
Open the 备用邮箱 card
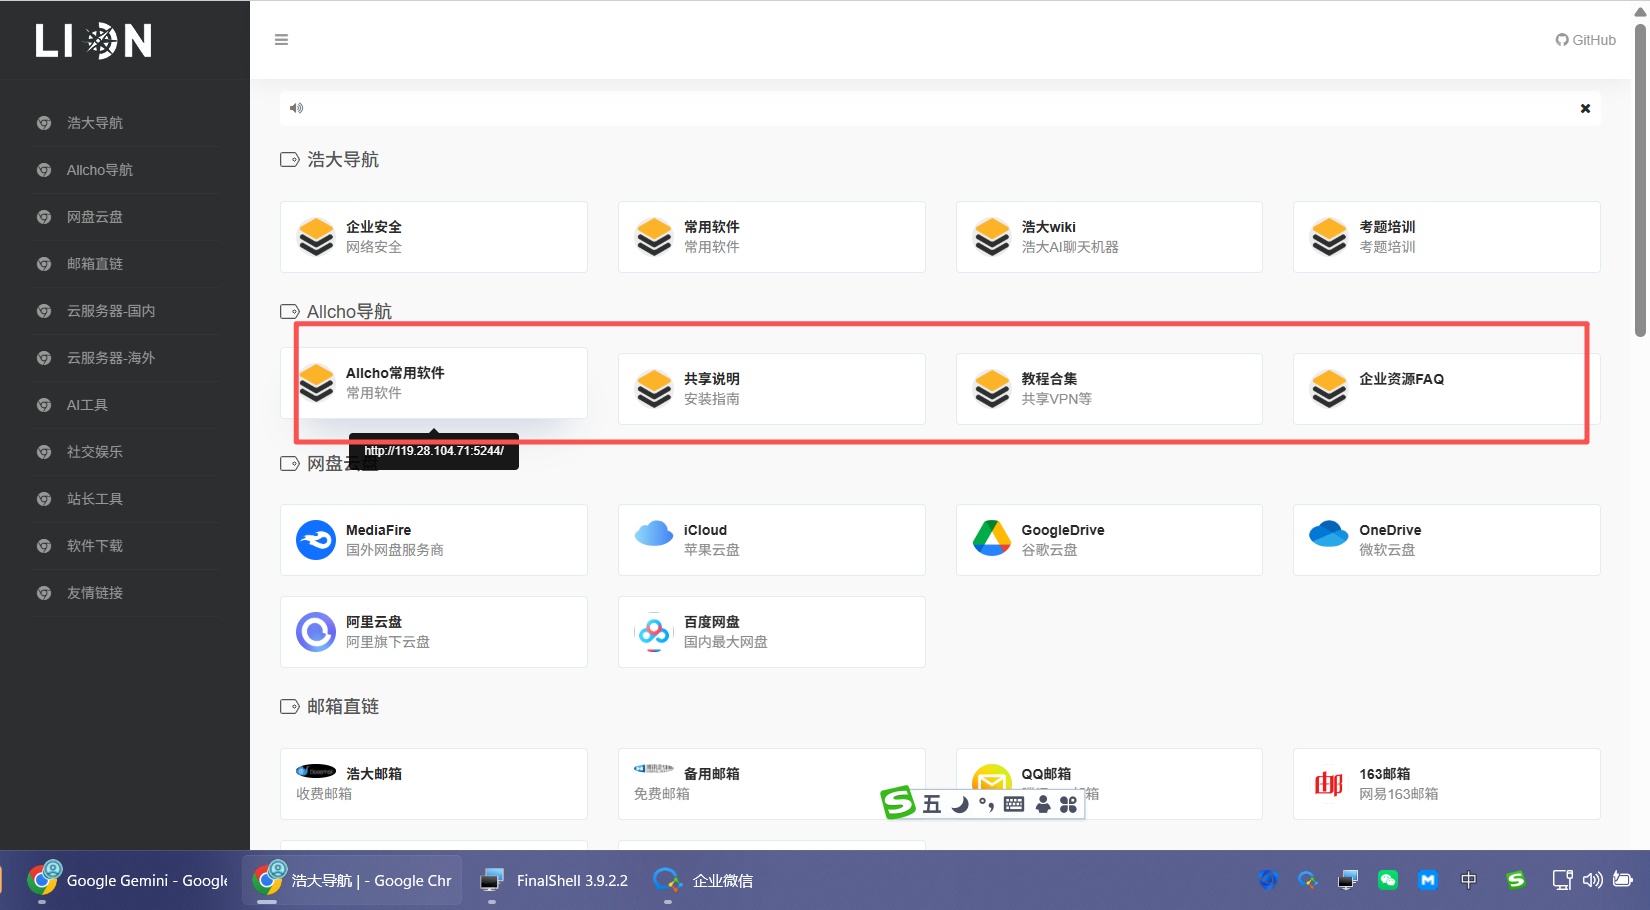point(772,784)
